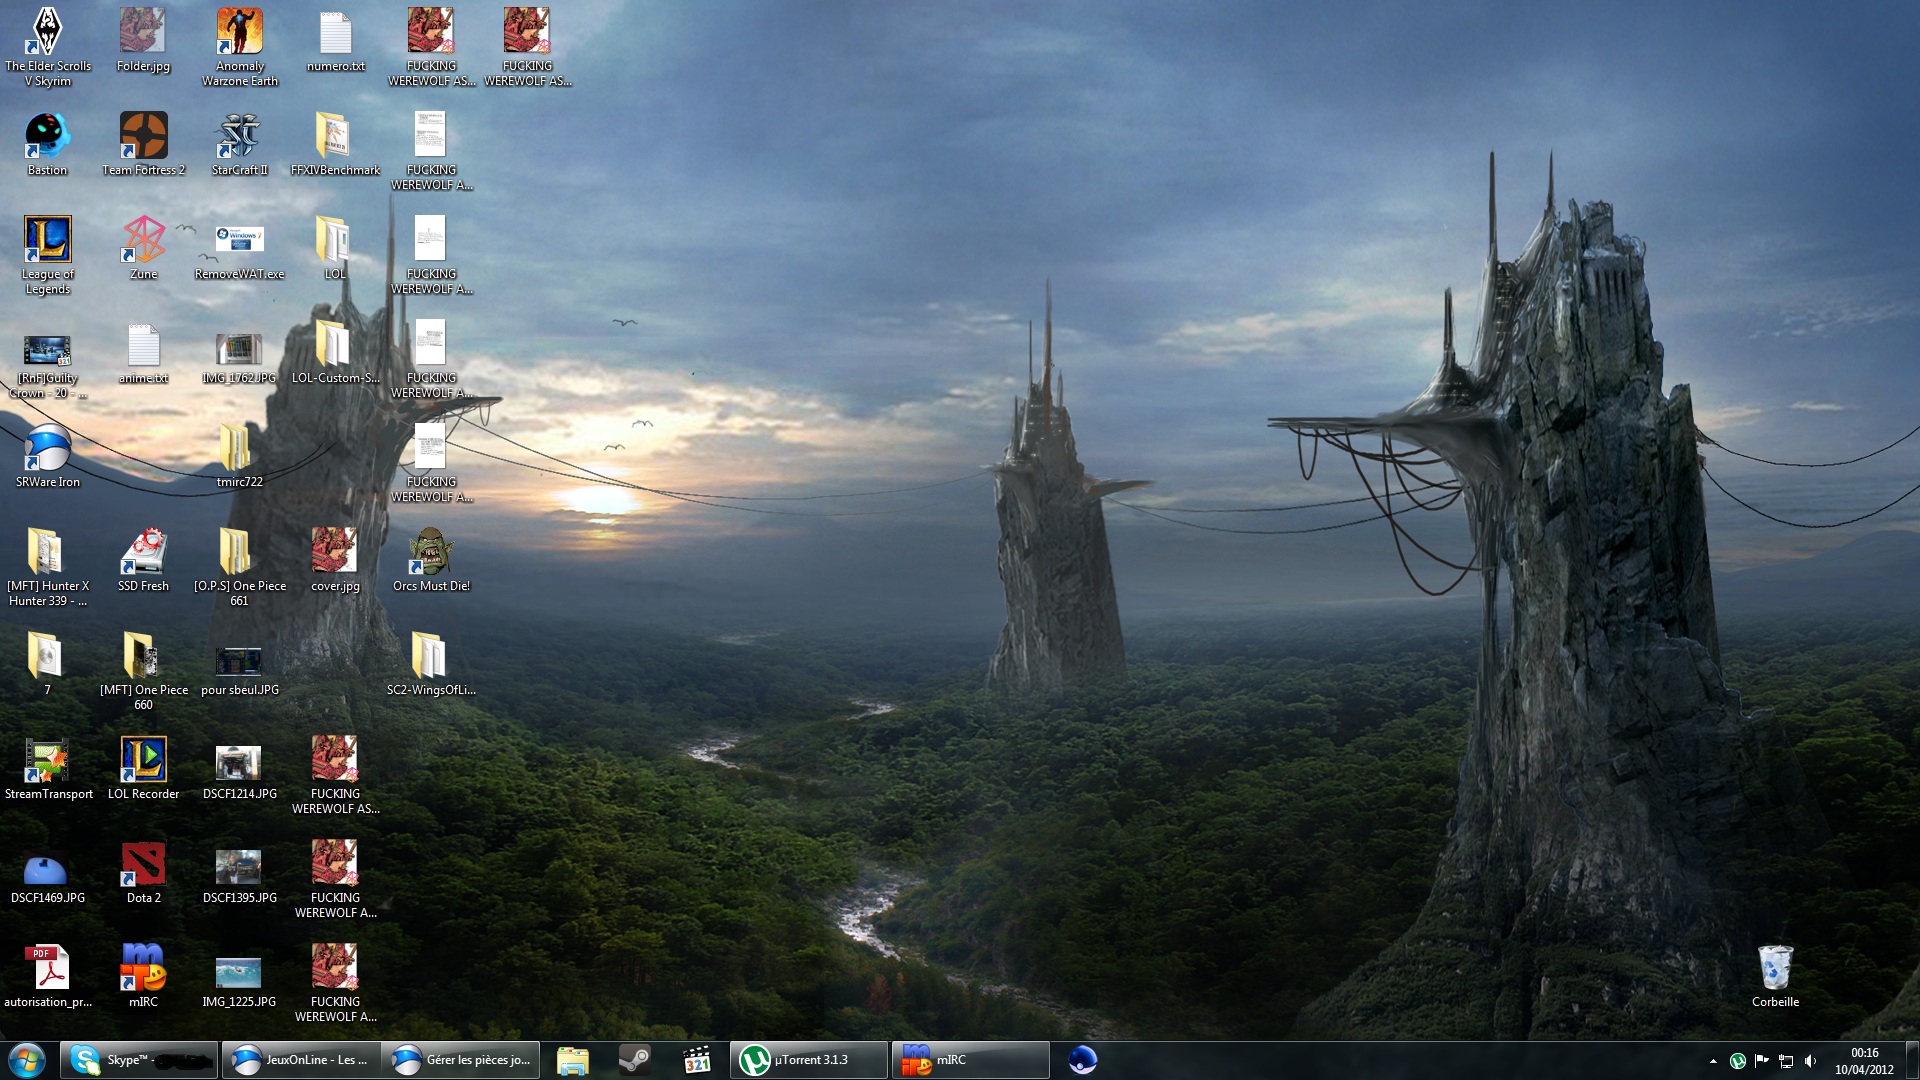
Task: Select the StreamTransport shortcut
Action: click(47, 768)
